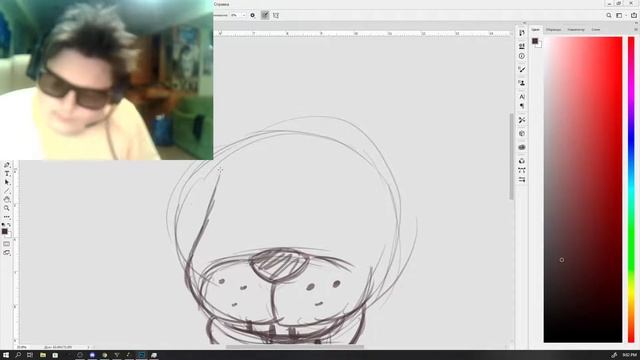Open the Color panel flyout menu

pyautogui.click(x=636, y=29)
